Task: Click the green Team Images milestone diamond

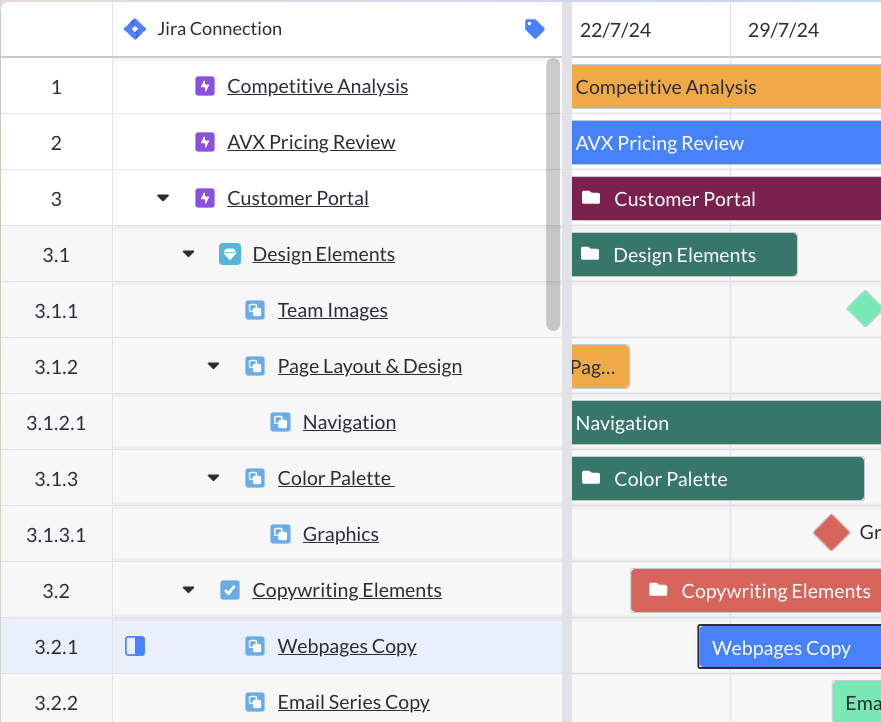Action: 864,308
